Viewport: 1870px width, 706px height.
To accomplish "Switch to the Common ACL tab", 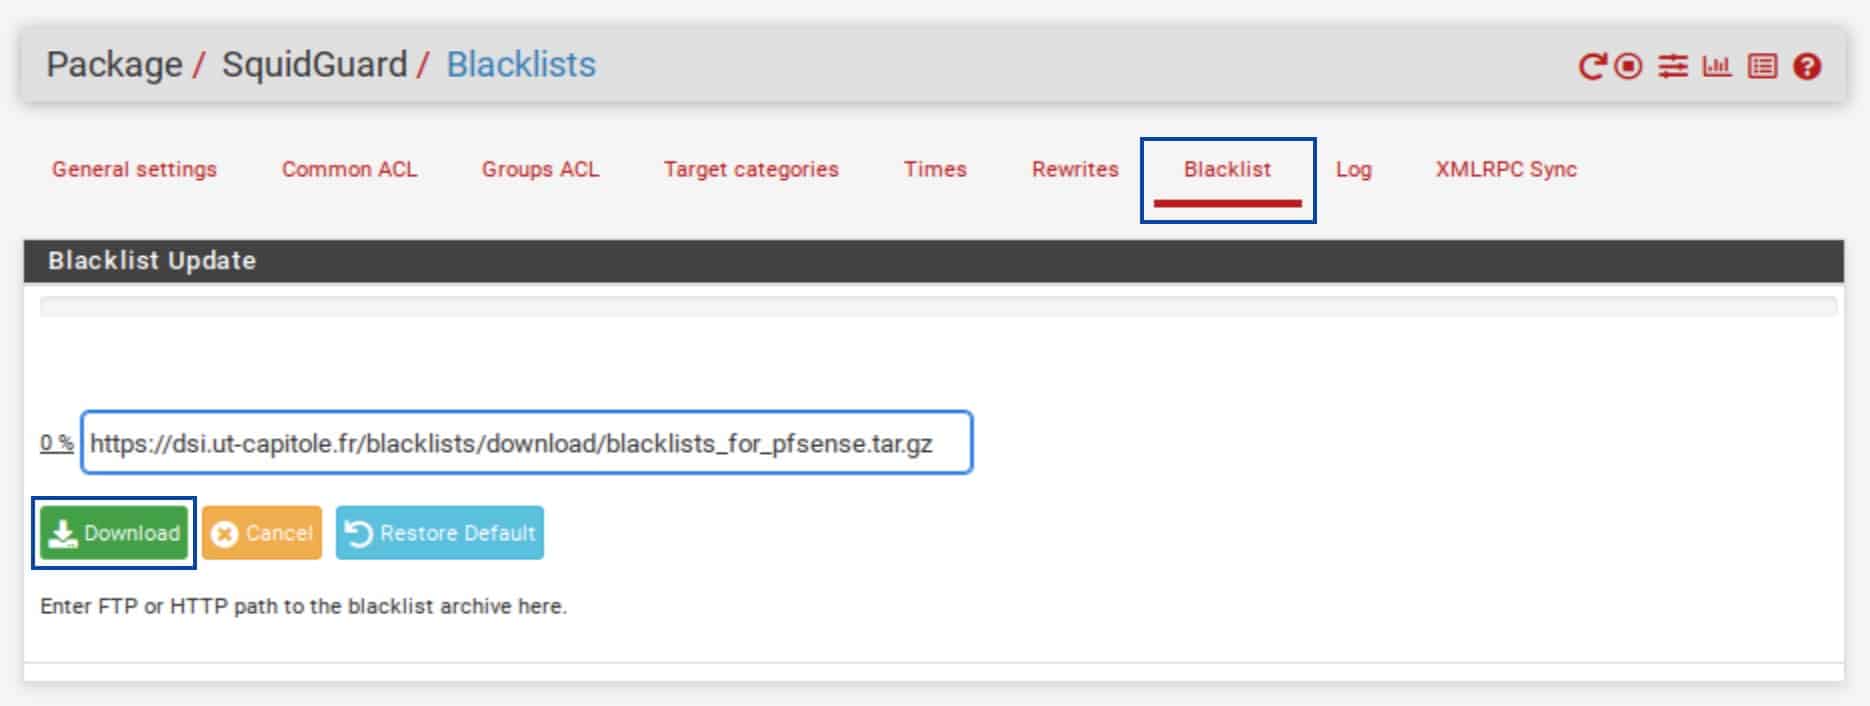I will 349,169.
